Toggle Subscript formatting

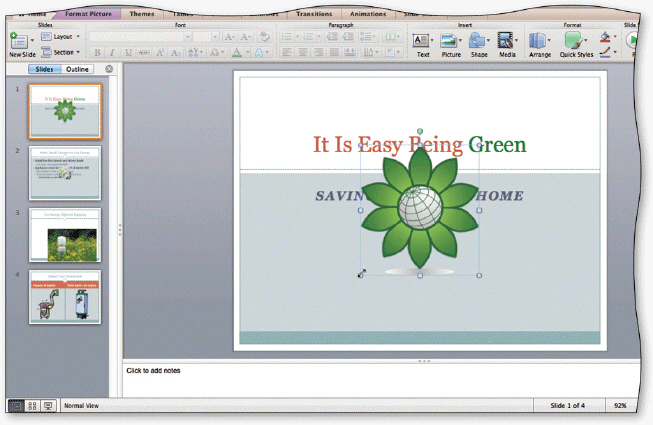coord(176,52)
